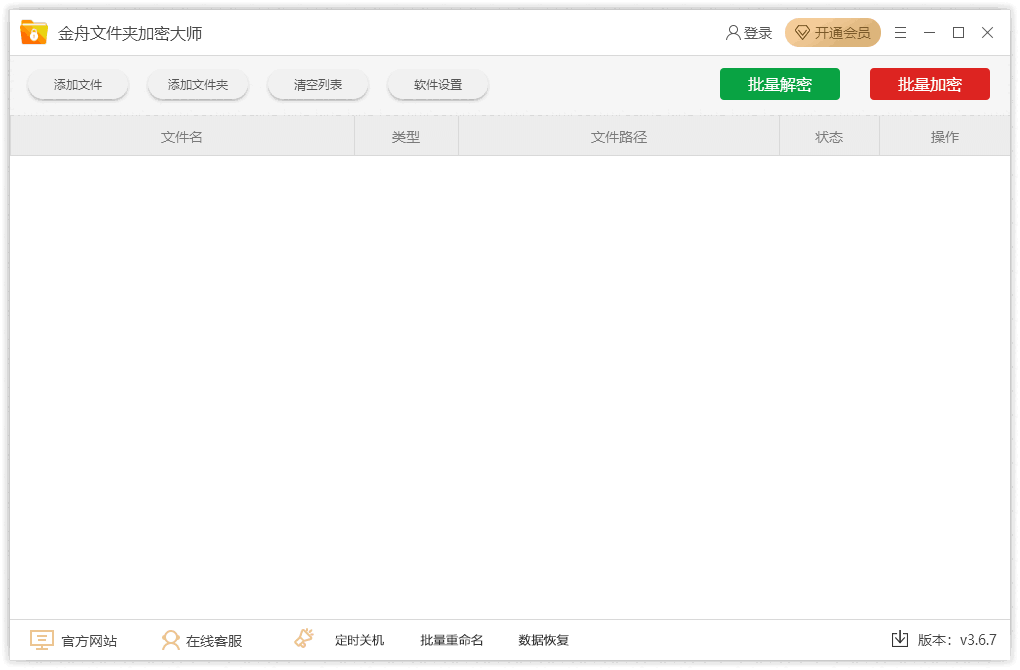Click the version text v3.6.7
1020x670 pixels.
click(x=978, y=640)
